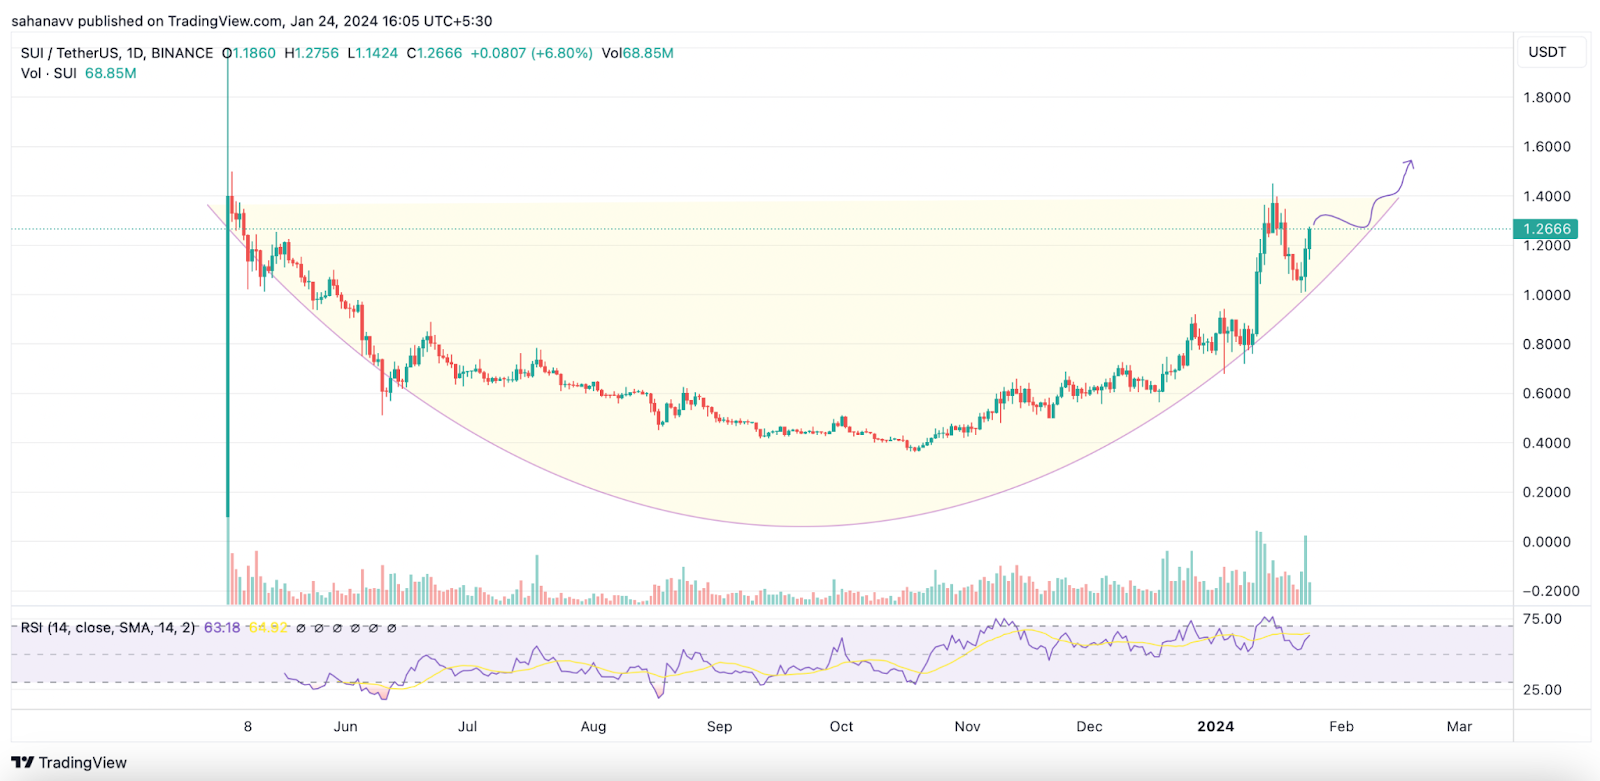The width and height of the screenshot is (1600, 781).
Task: Click the 1.4000 price axis label
Action: tap(1547, 196)
